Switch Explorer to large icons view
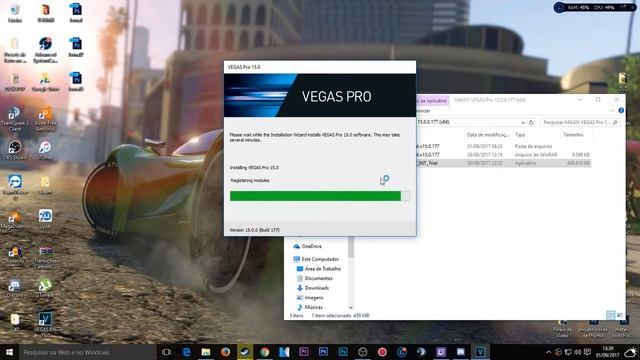This screenshot has width=640, height=360. pos(620,315)
